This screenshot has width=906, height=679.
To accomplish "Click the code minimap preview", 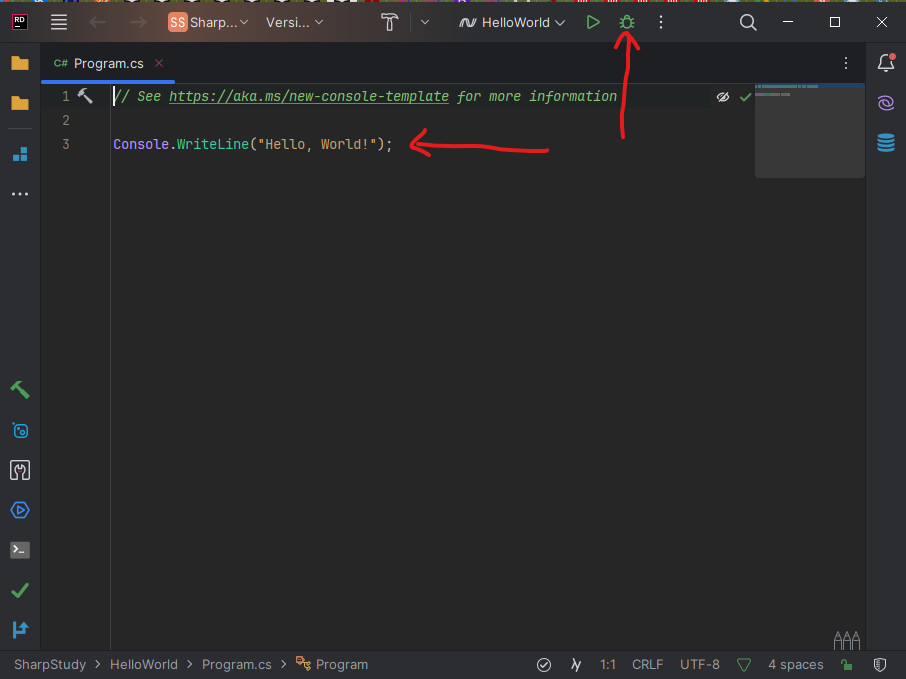I will 810,131.
